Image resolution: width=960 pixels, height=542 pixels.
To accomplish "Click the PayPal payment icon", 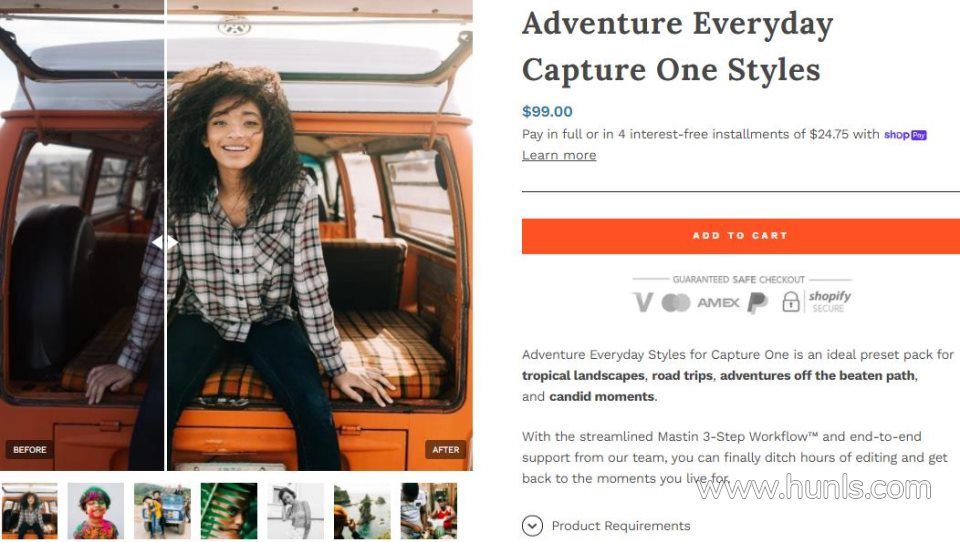I will tap(757, 303).
